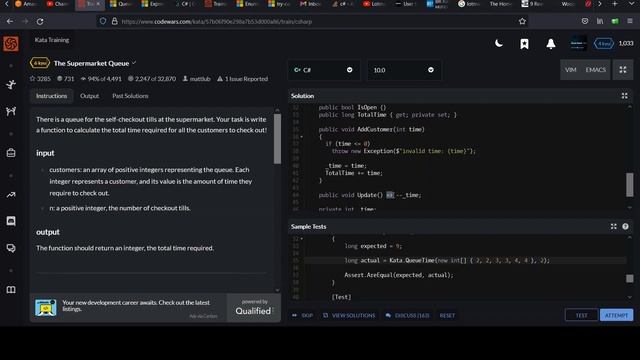
Task: Open the Qualified career listings ad
Action: 155,307
